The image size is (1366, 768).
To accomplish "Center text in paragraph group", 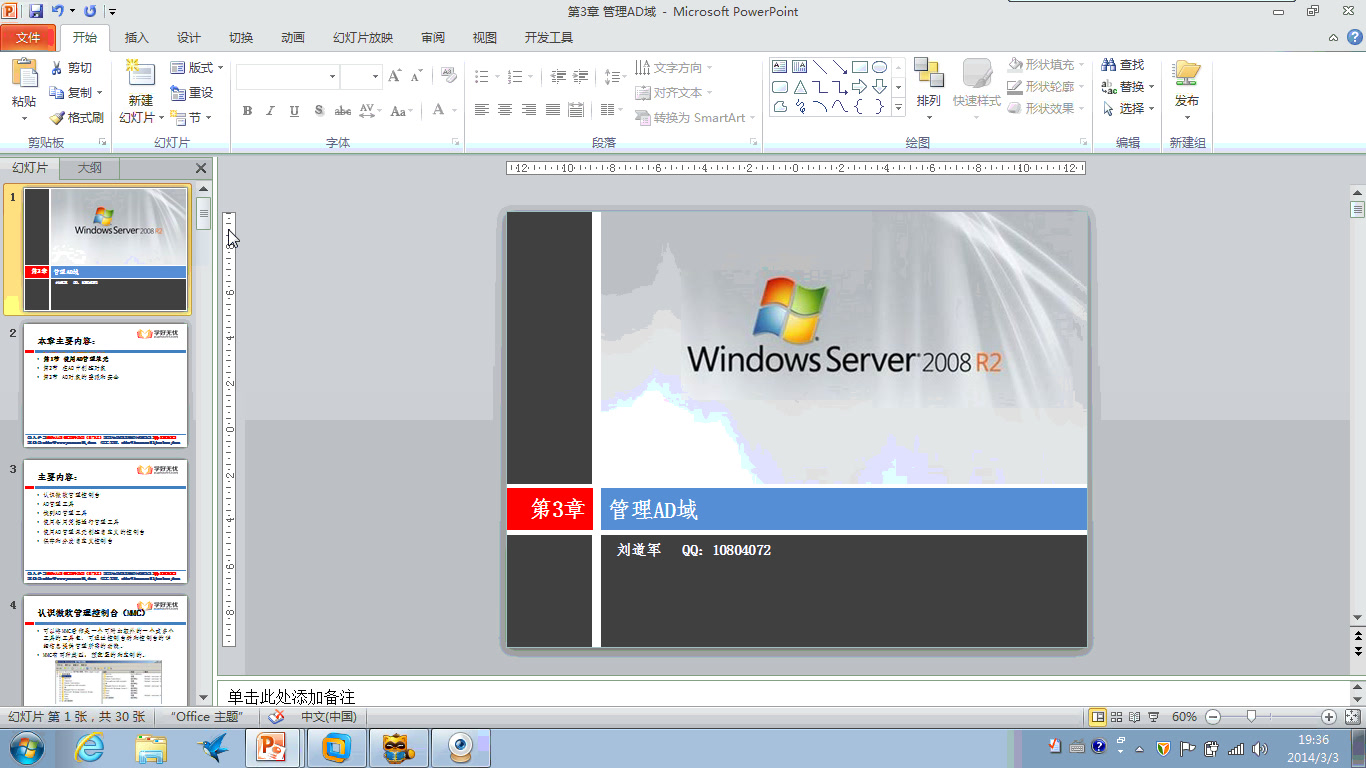I will tap(505, 110).
